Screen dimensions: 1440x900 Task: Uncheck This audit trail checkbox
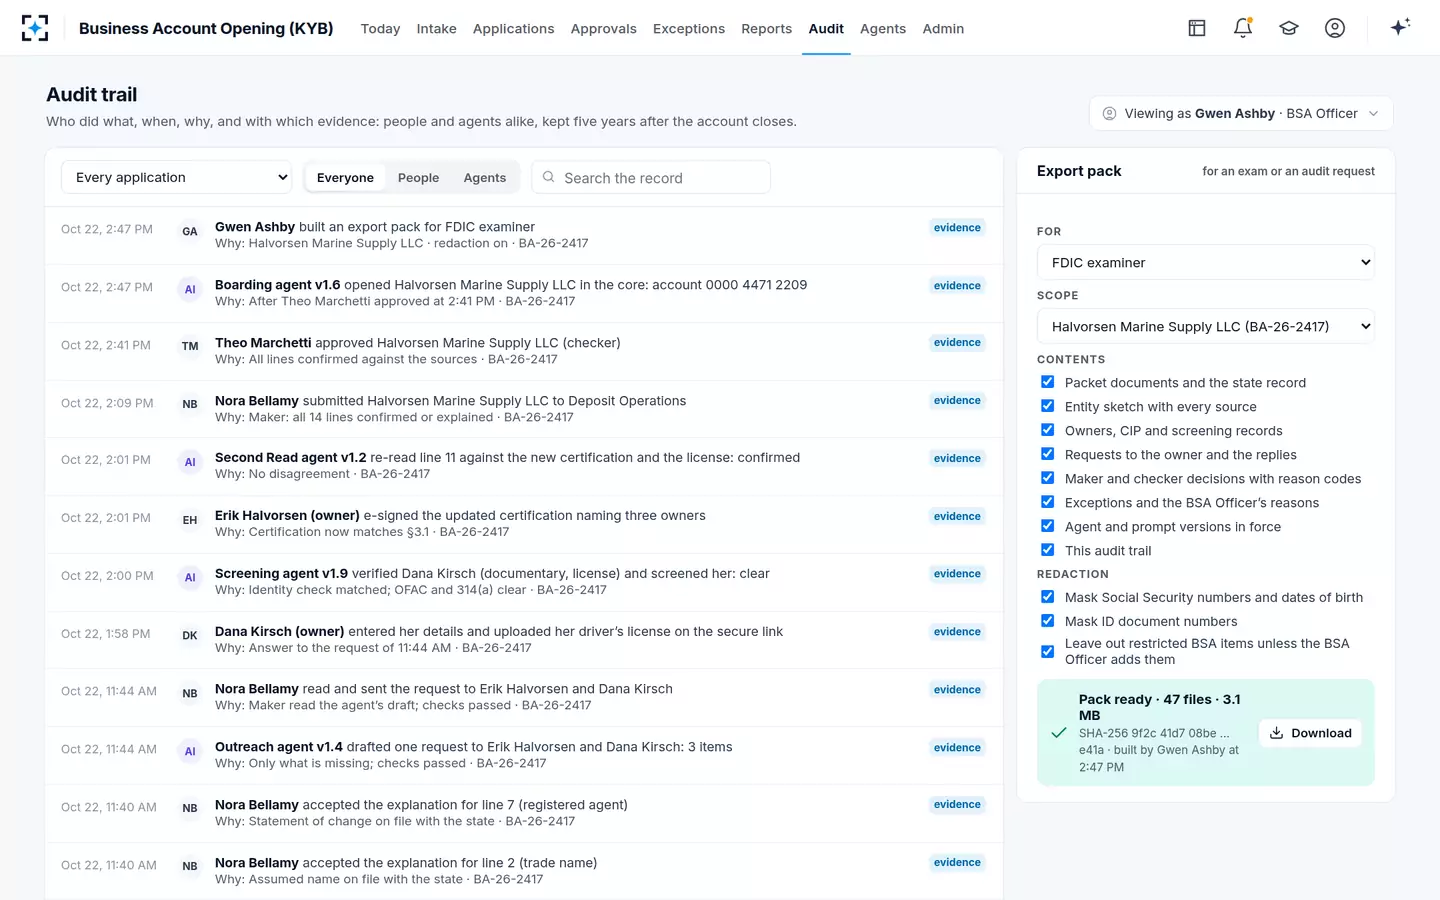tap(1047, 550)
